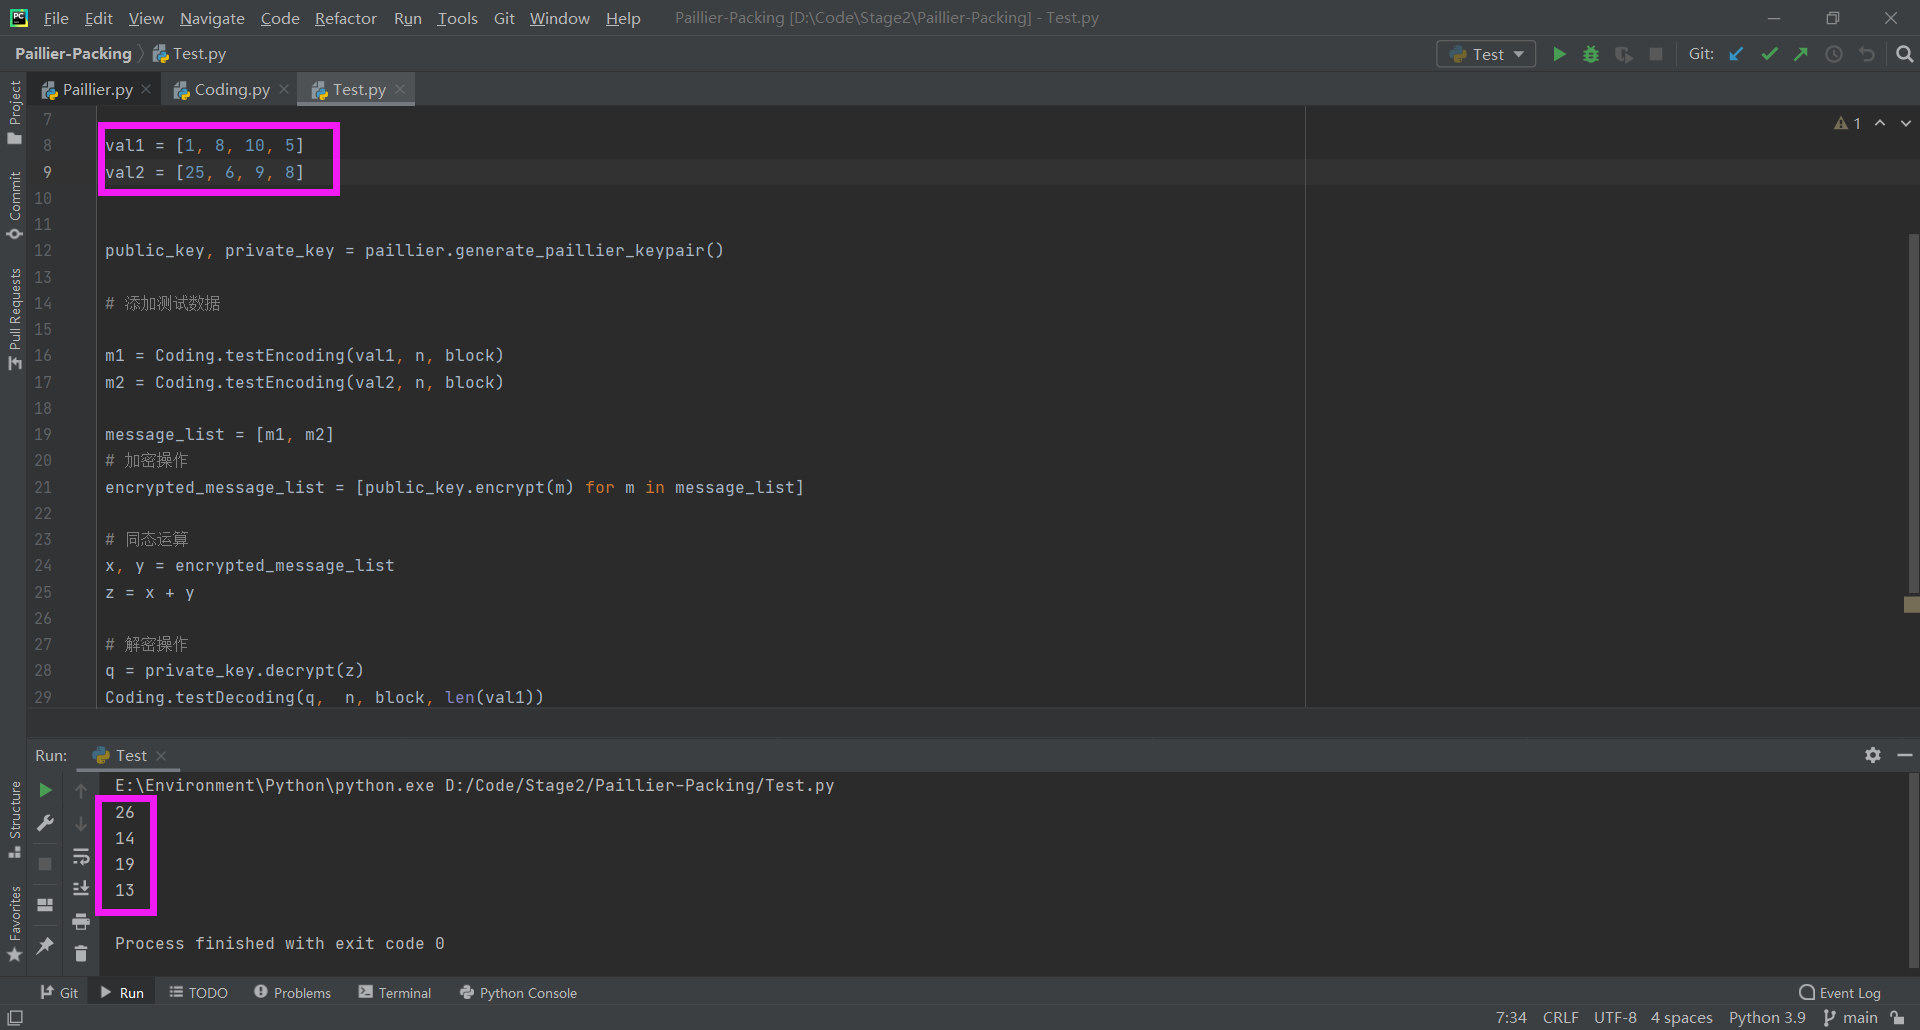Open the Project tool window
Image resolution: width=1920 pixels, height=1030 pixels.
tap(14, 111)
